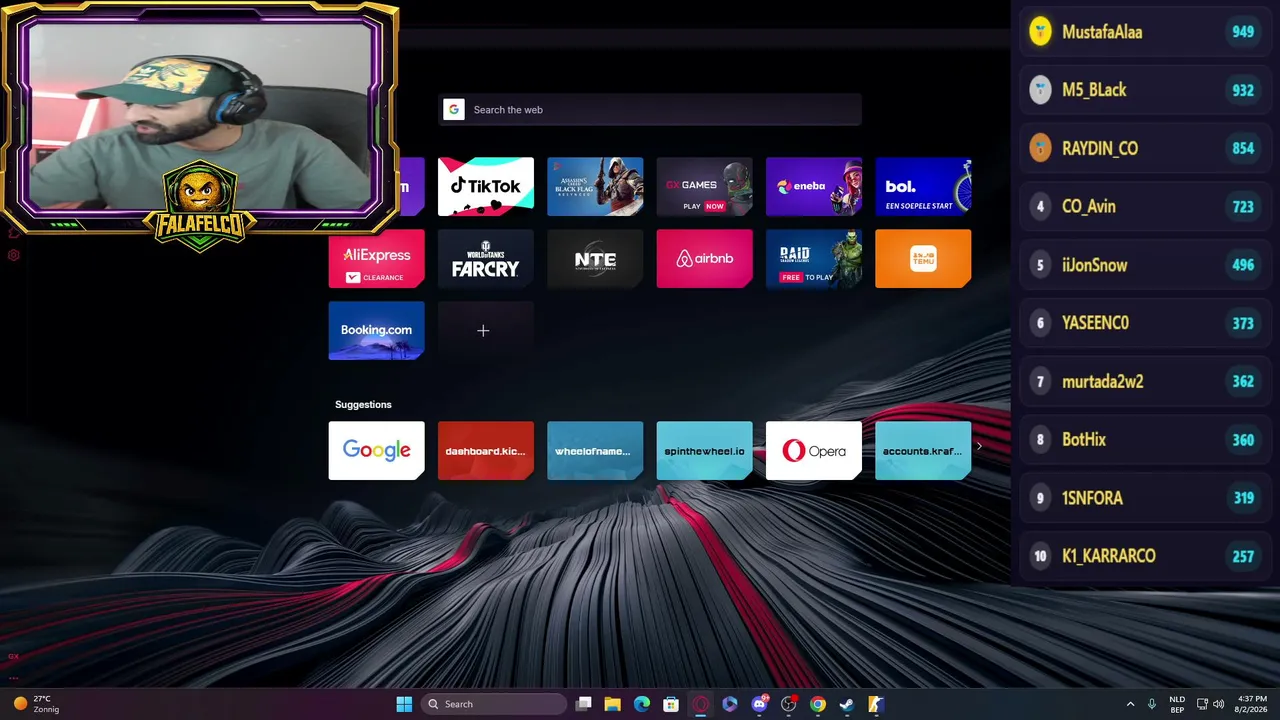Open the accounts.kraf... suggestion tile
Viewport: 1280px width, 720px height.
[923, 450]
